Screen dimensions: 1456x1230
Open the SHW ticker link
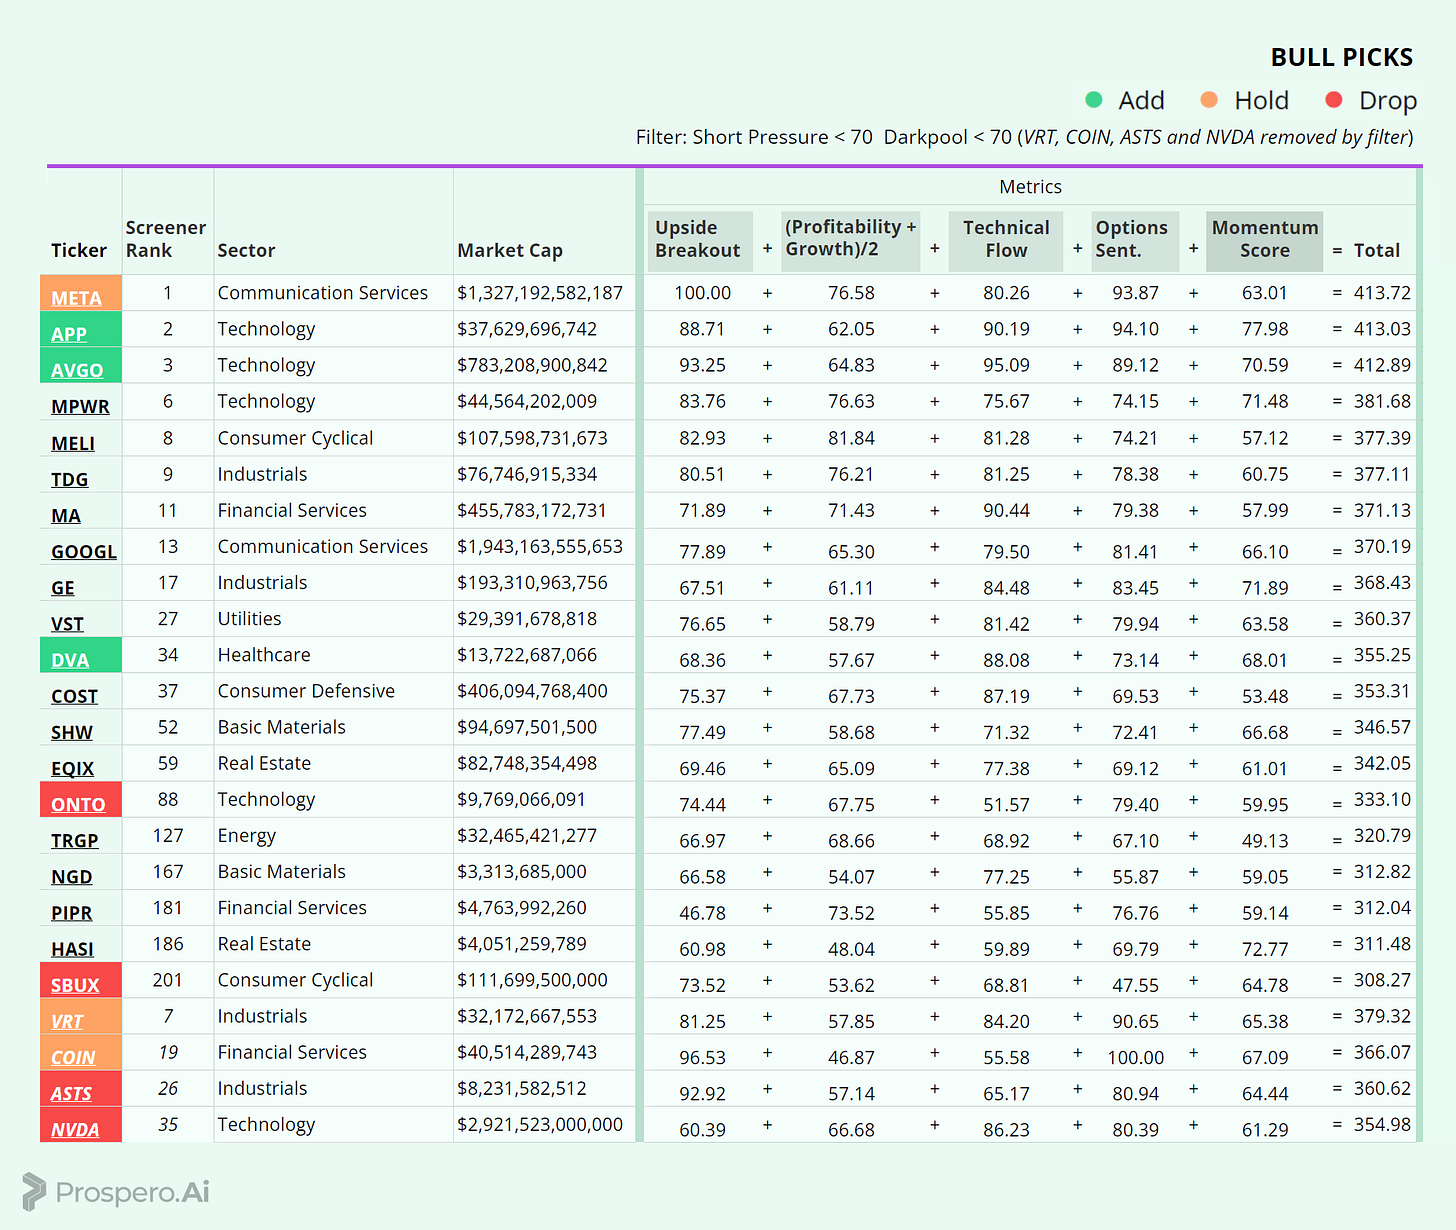click(71, 732)
